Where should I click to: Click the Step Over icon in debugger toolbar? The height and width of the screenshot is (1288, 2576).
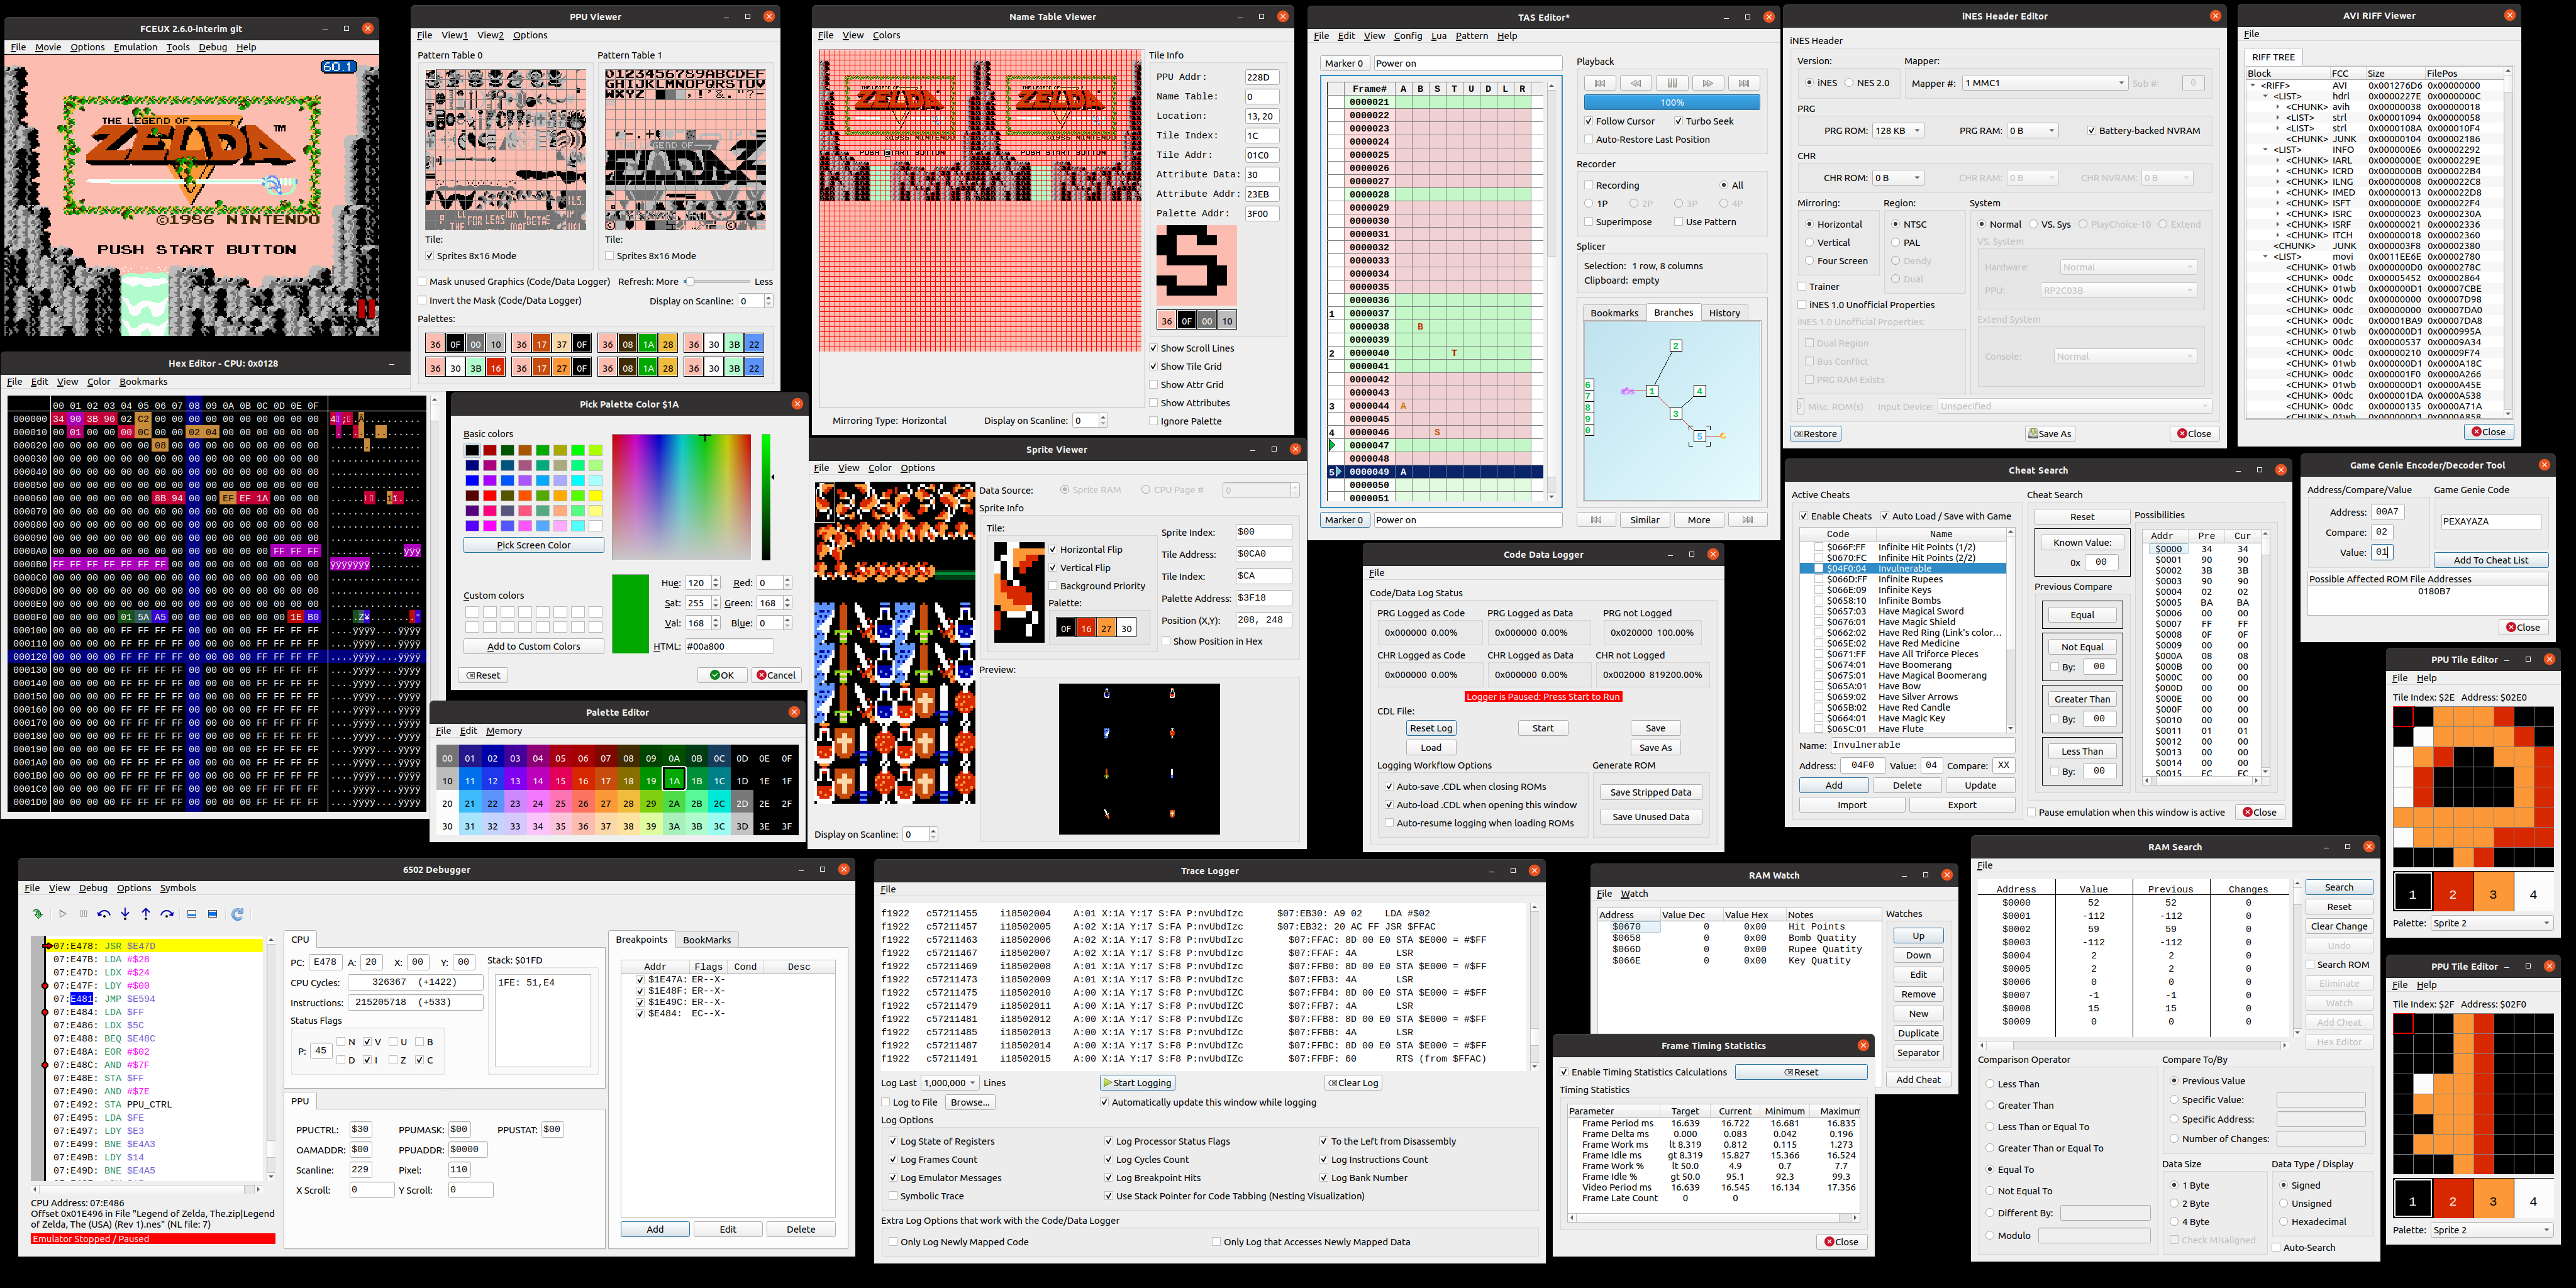(x=167, y=914)
